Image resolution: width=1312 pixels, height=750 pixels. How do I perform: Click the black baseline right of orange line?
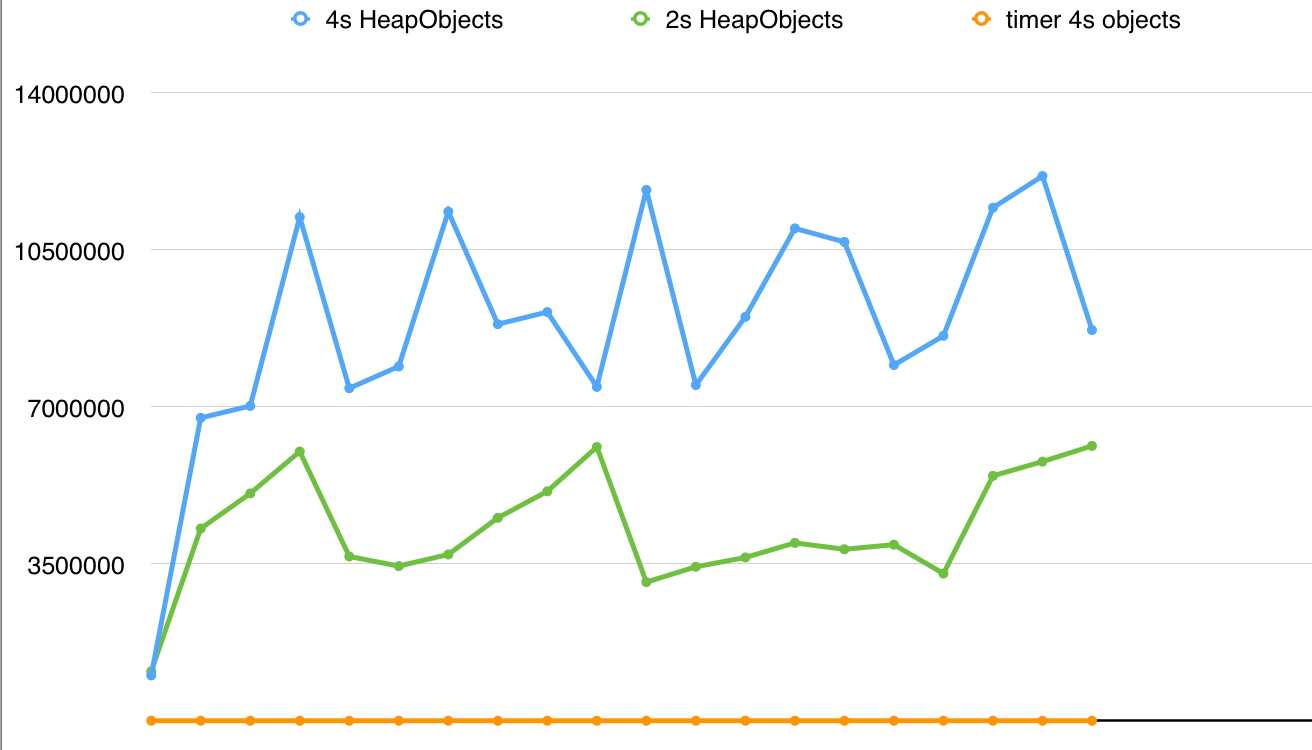pos(1200,720)
